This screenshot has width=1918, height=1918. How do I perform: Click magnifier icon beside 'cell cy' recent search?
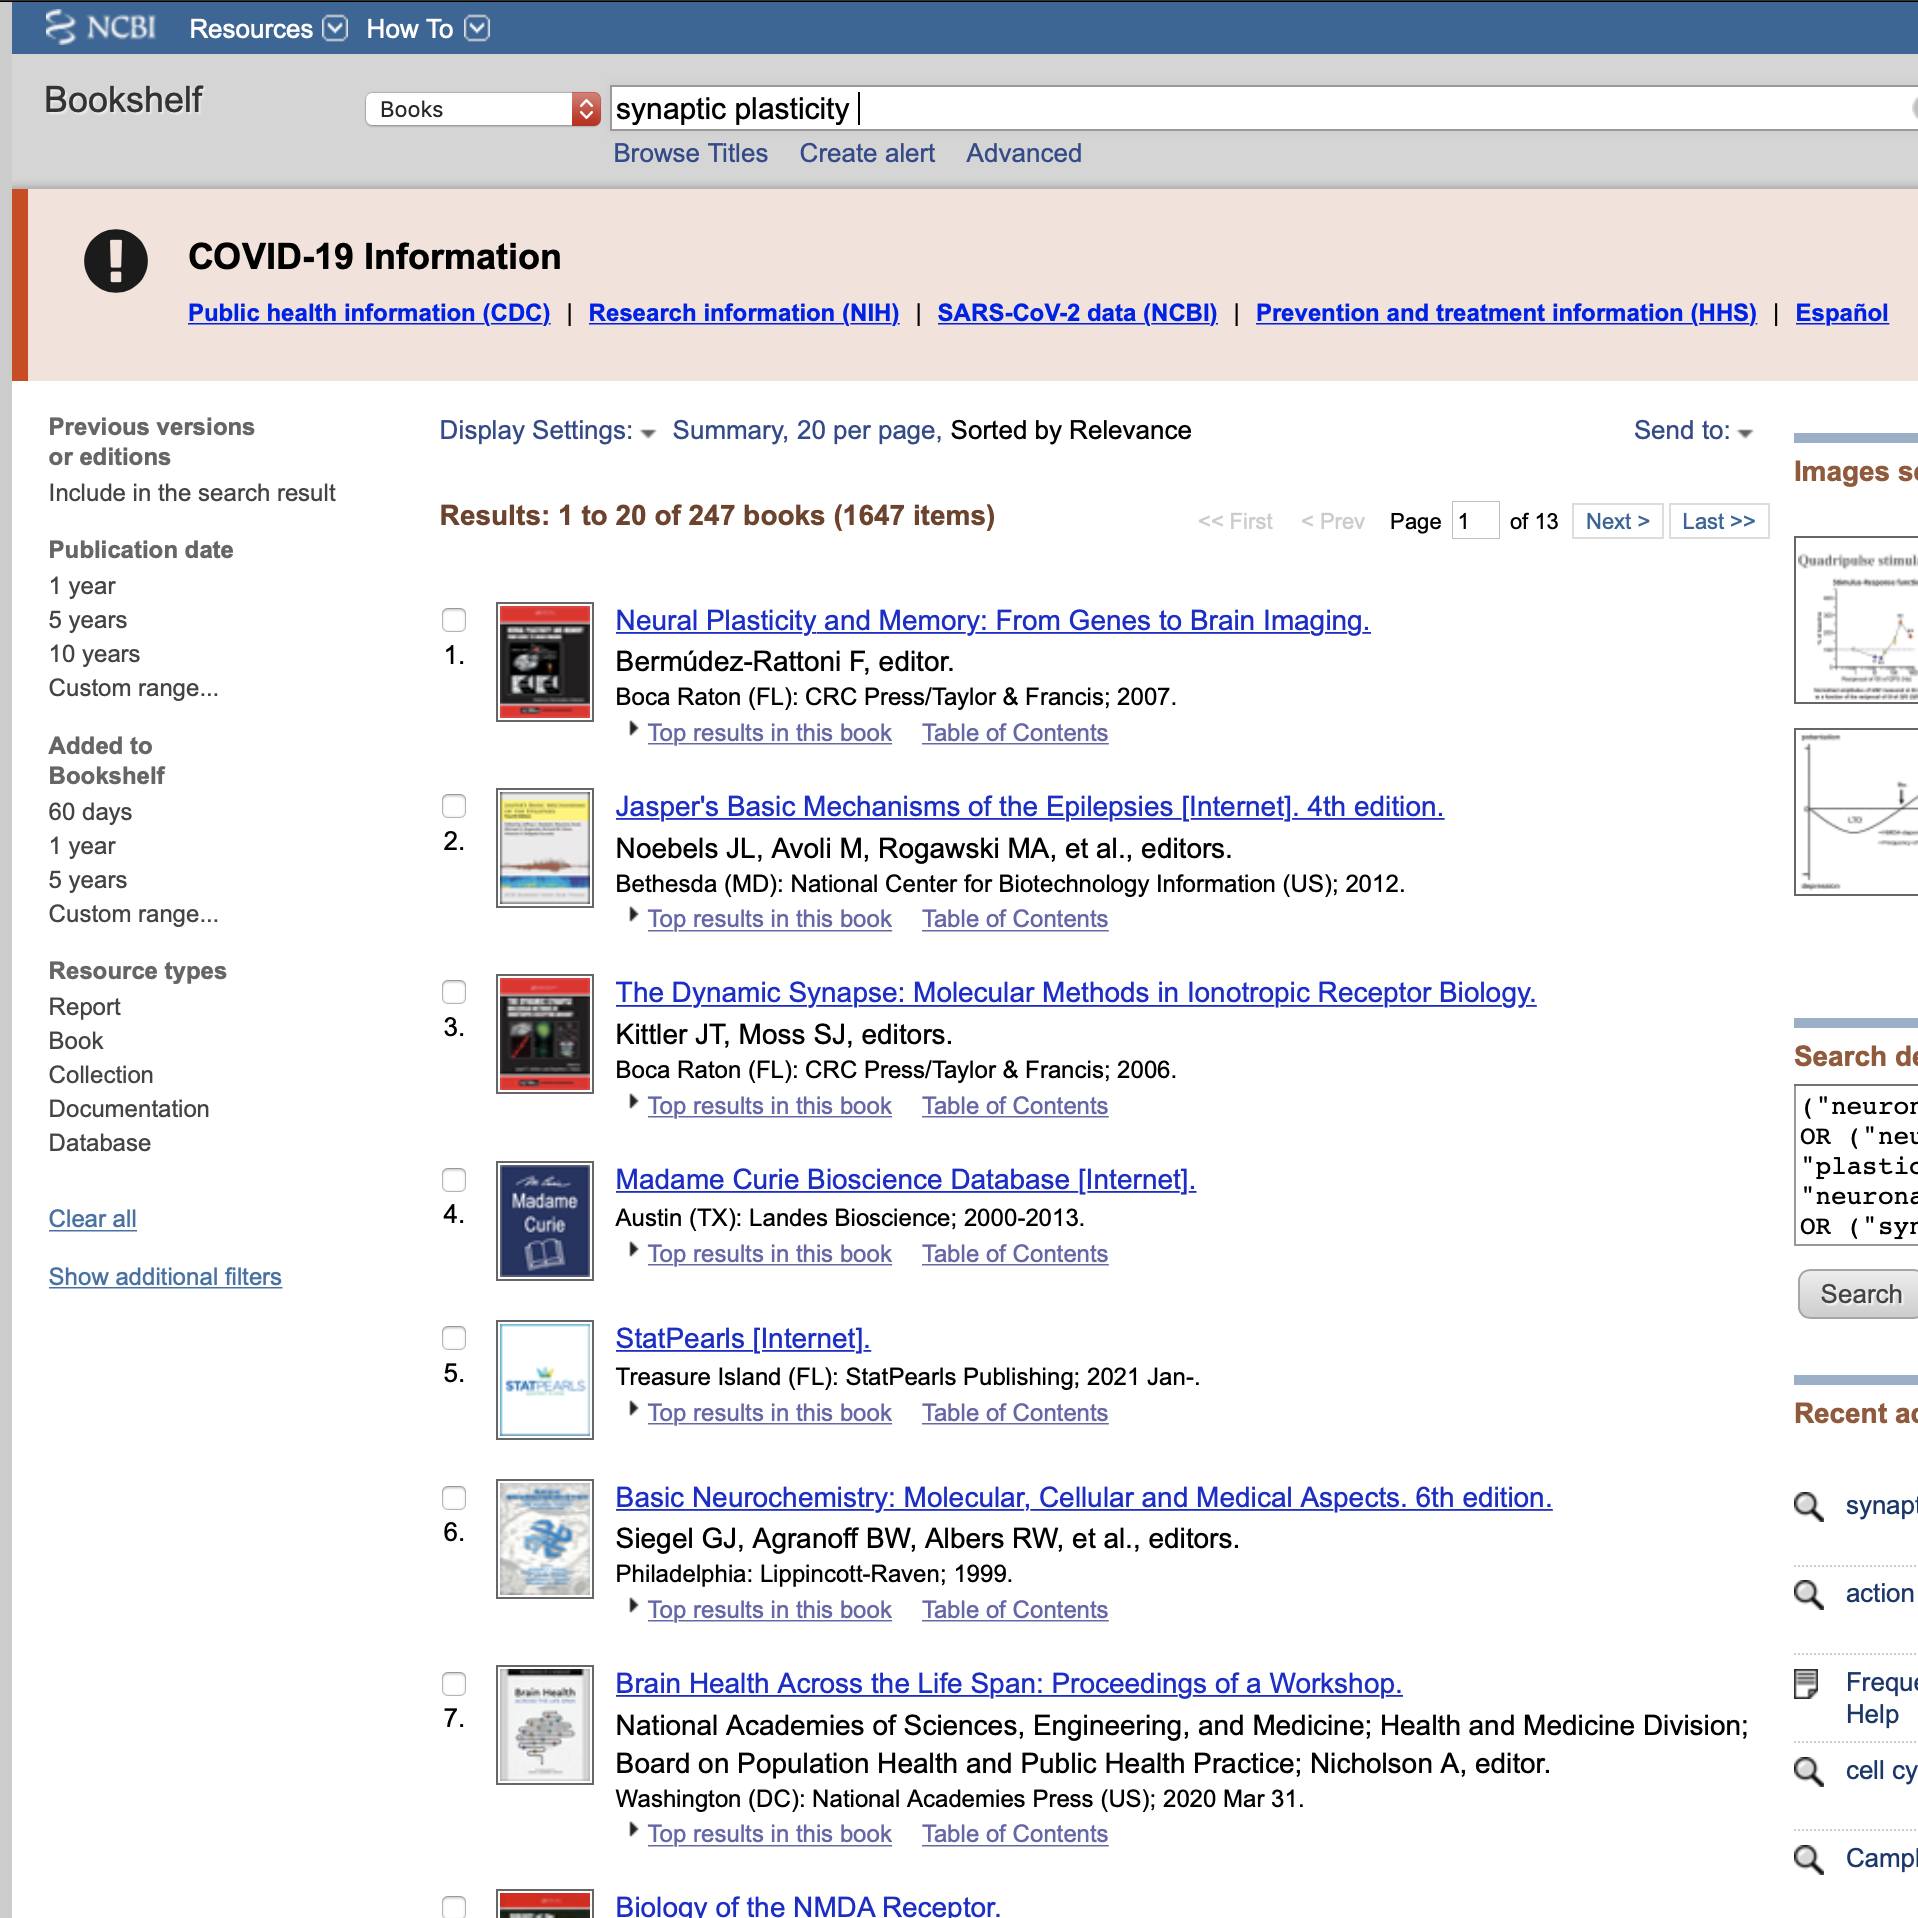point(1809,1770)
